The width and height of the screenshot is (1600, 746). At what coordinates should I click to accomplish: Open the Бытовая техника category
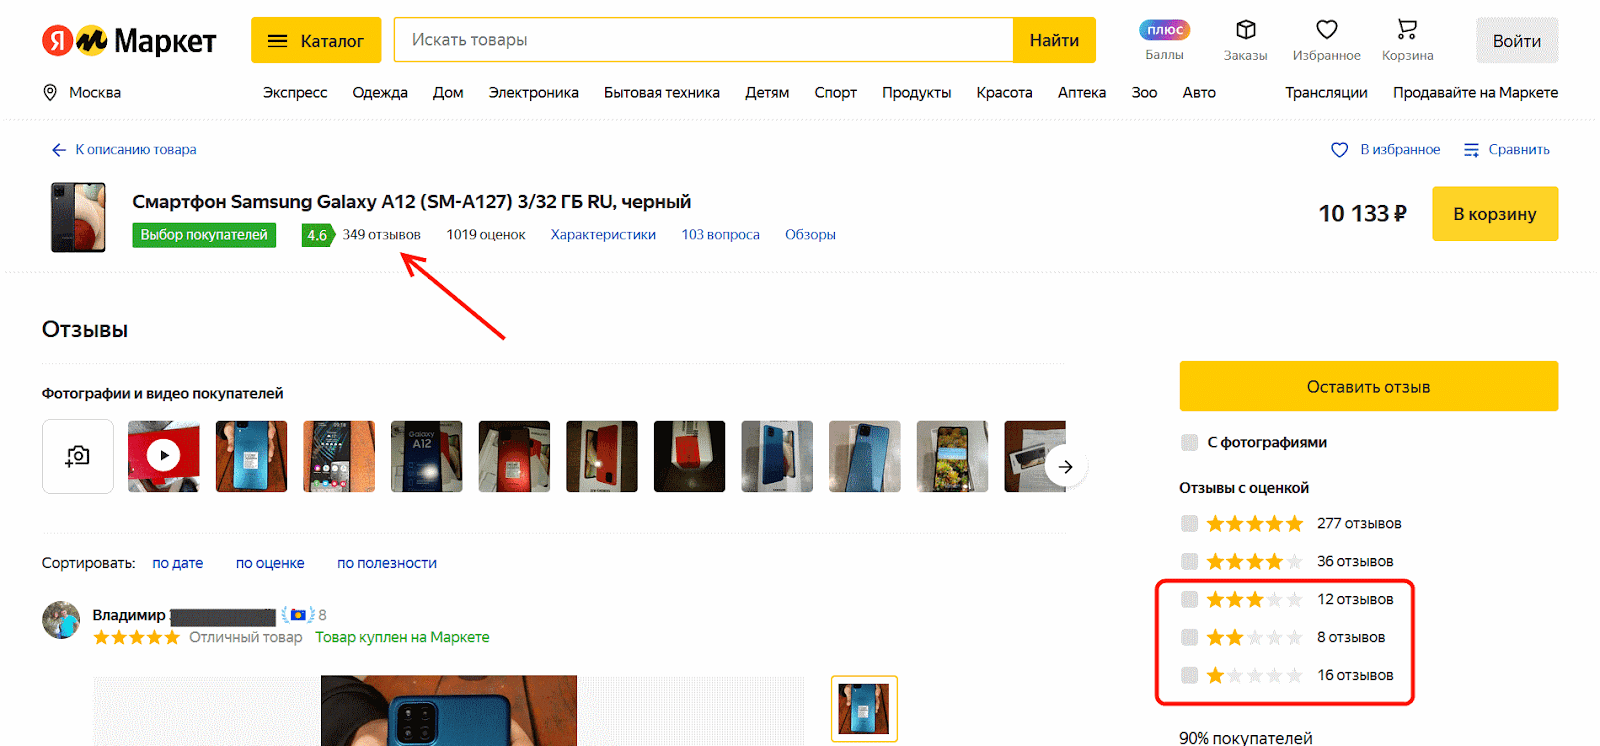click(662, 92)
